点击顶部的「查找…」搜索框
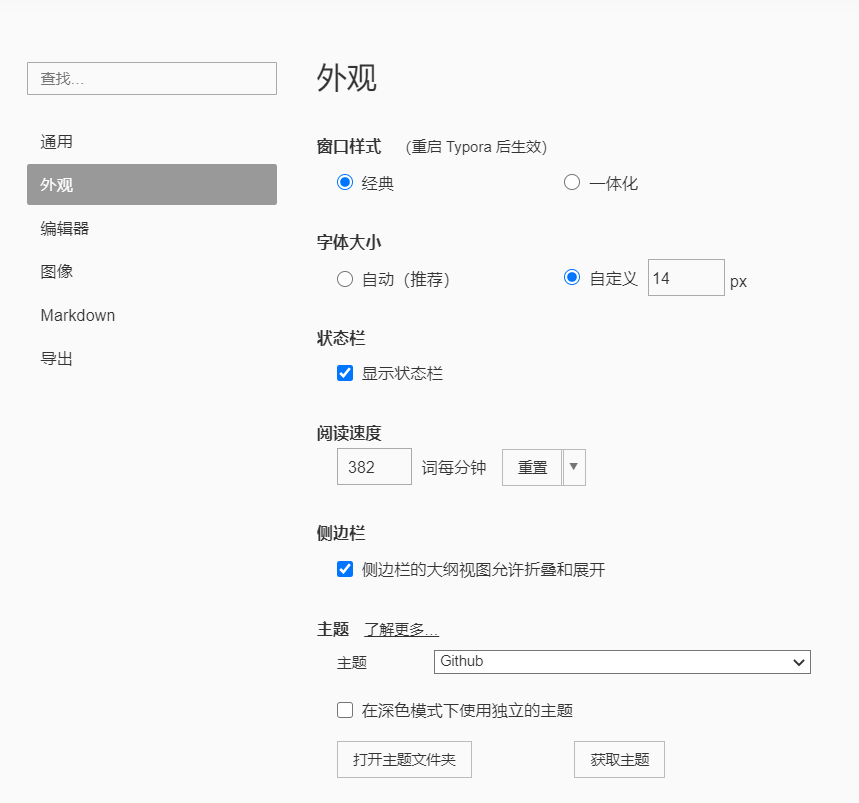The image size is (859, 803). pos(151,78)
